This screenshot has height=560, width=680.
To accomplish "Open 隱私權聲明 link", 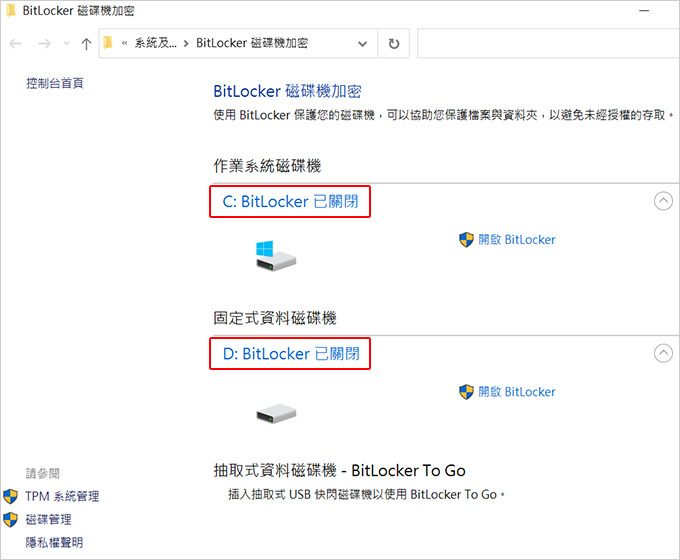I will point(54,542).
